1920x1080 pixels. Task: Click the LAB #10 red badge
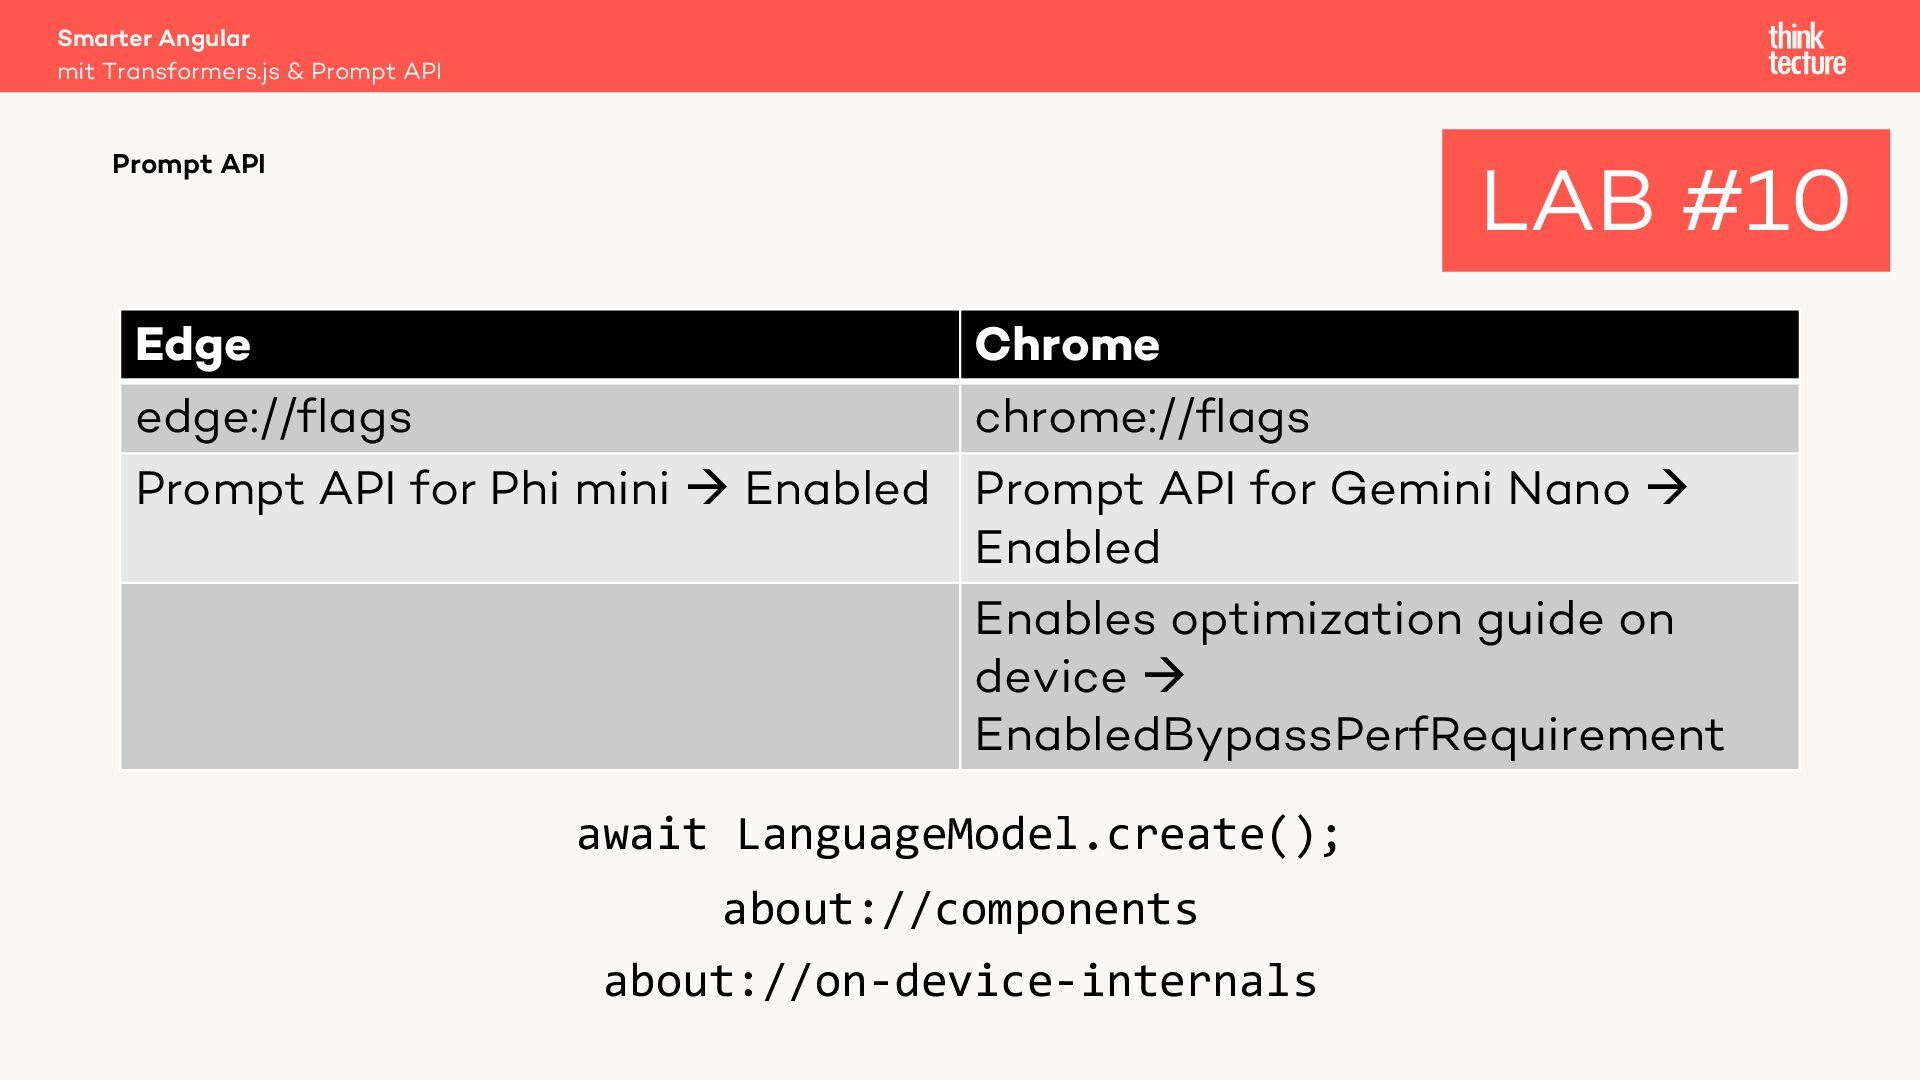click(1665, 200)
